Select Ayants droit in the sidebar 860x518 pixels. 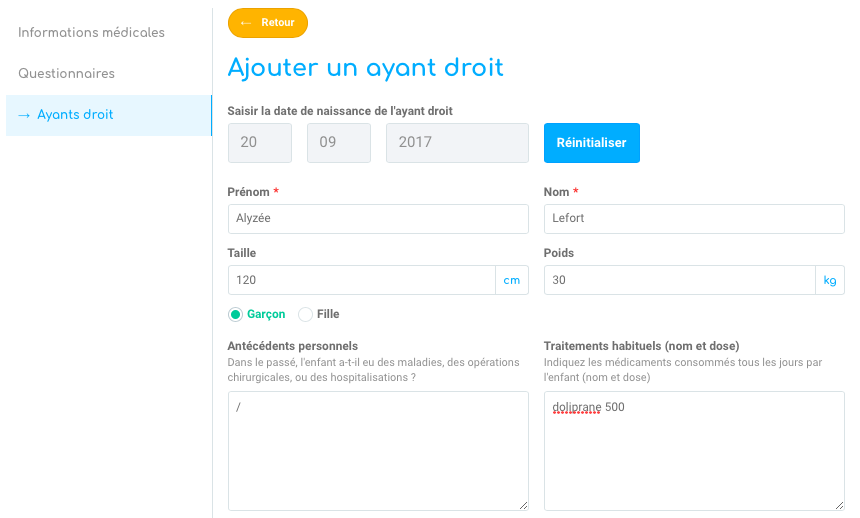pyautogui.click(x=109, y=115)
